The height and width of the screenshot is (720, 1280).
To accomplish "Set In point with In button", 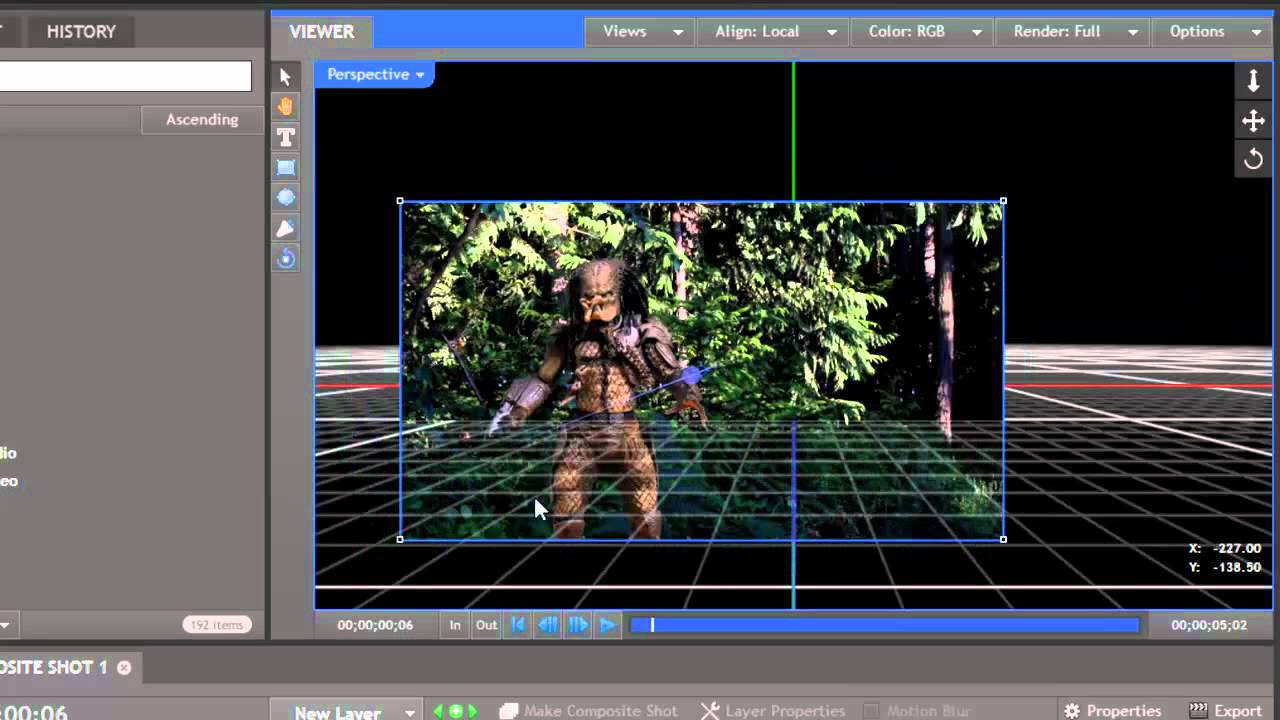I will tap(455, 625).
